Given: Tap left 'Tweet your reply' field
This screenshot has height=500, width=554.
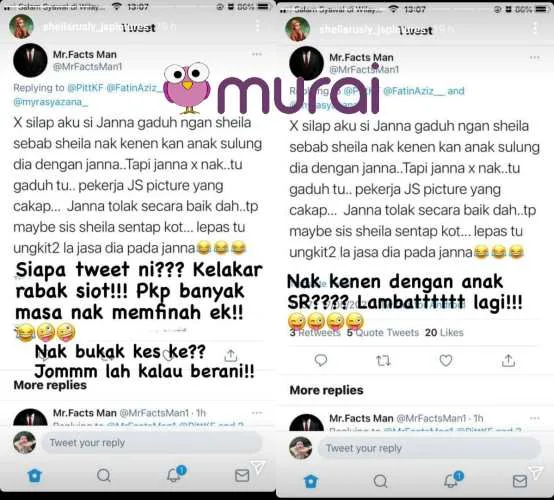Looking at the screenshot, I should click(x=152, y=442).
